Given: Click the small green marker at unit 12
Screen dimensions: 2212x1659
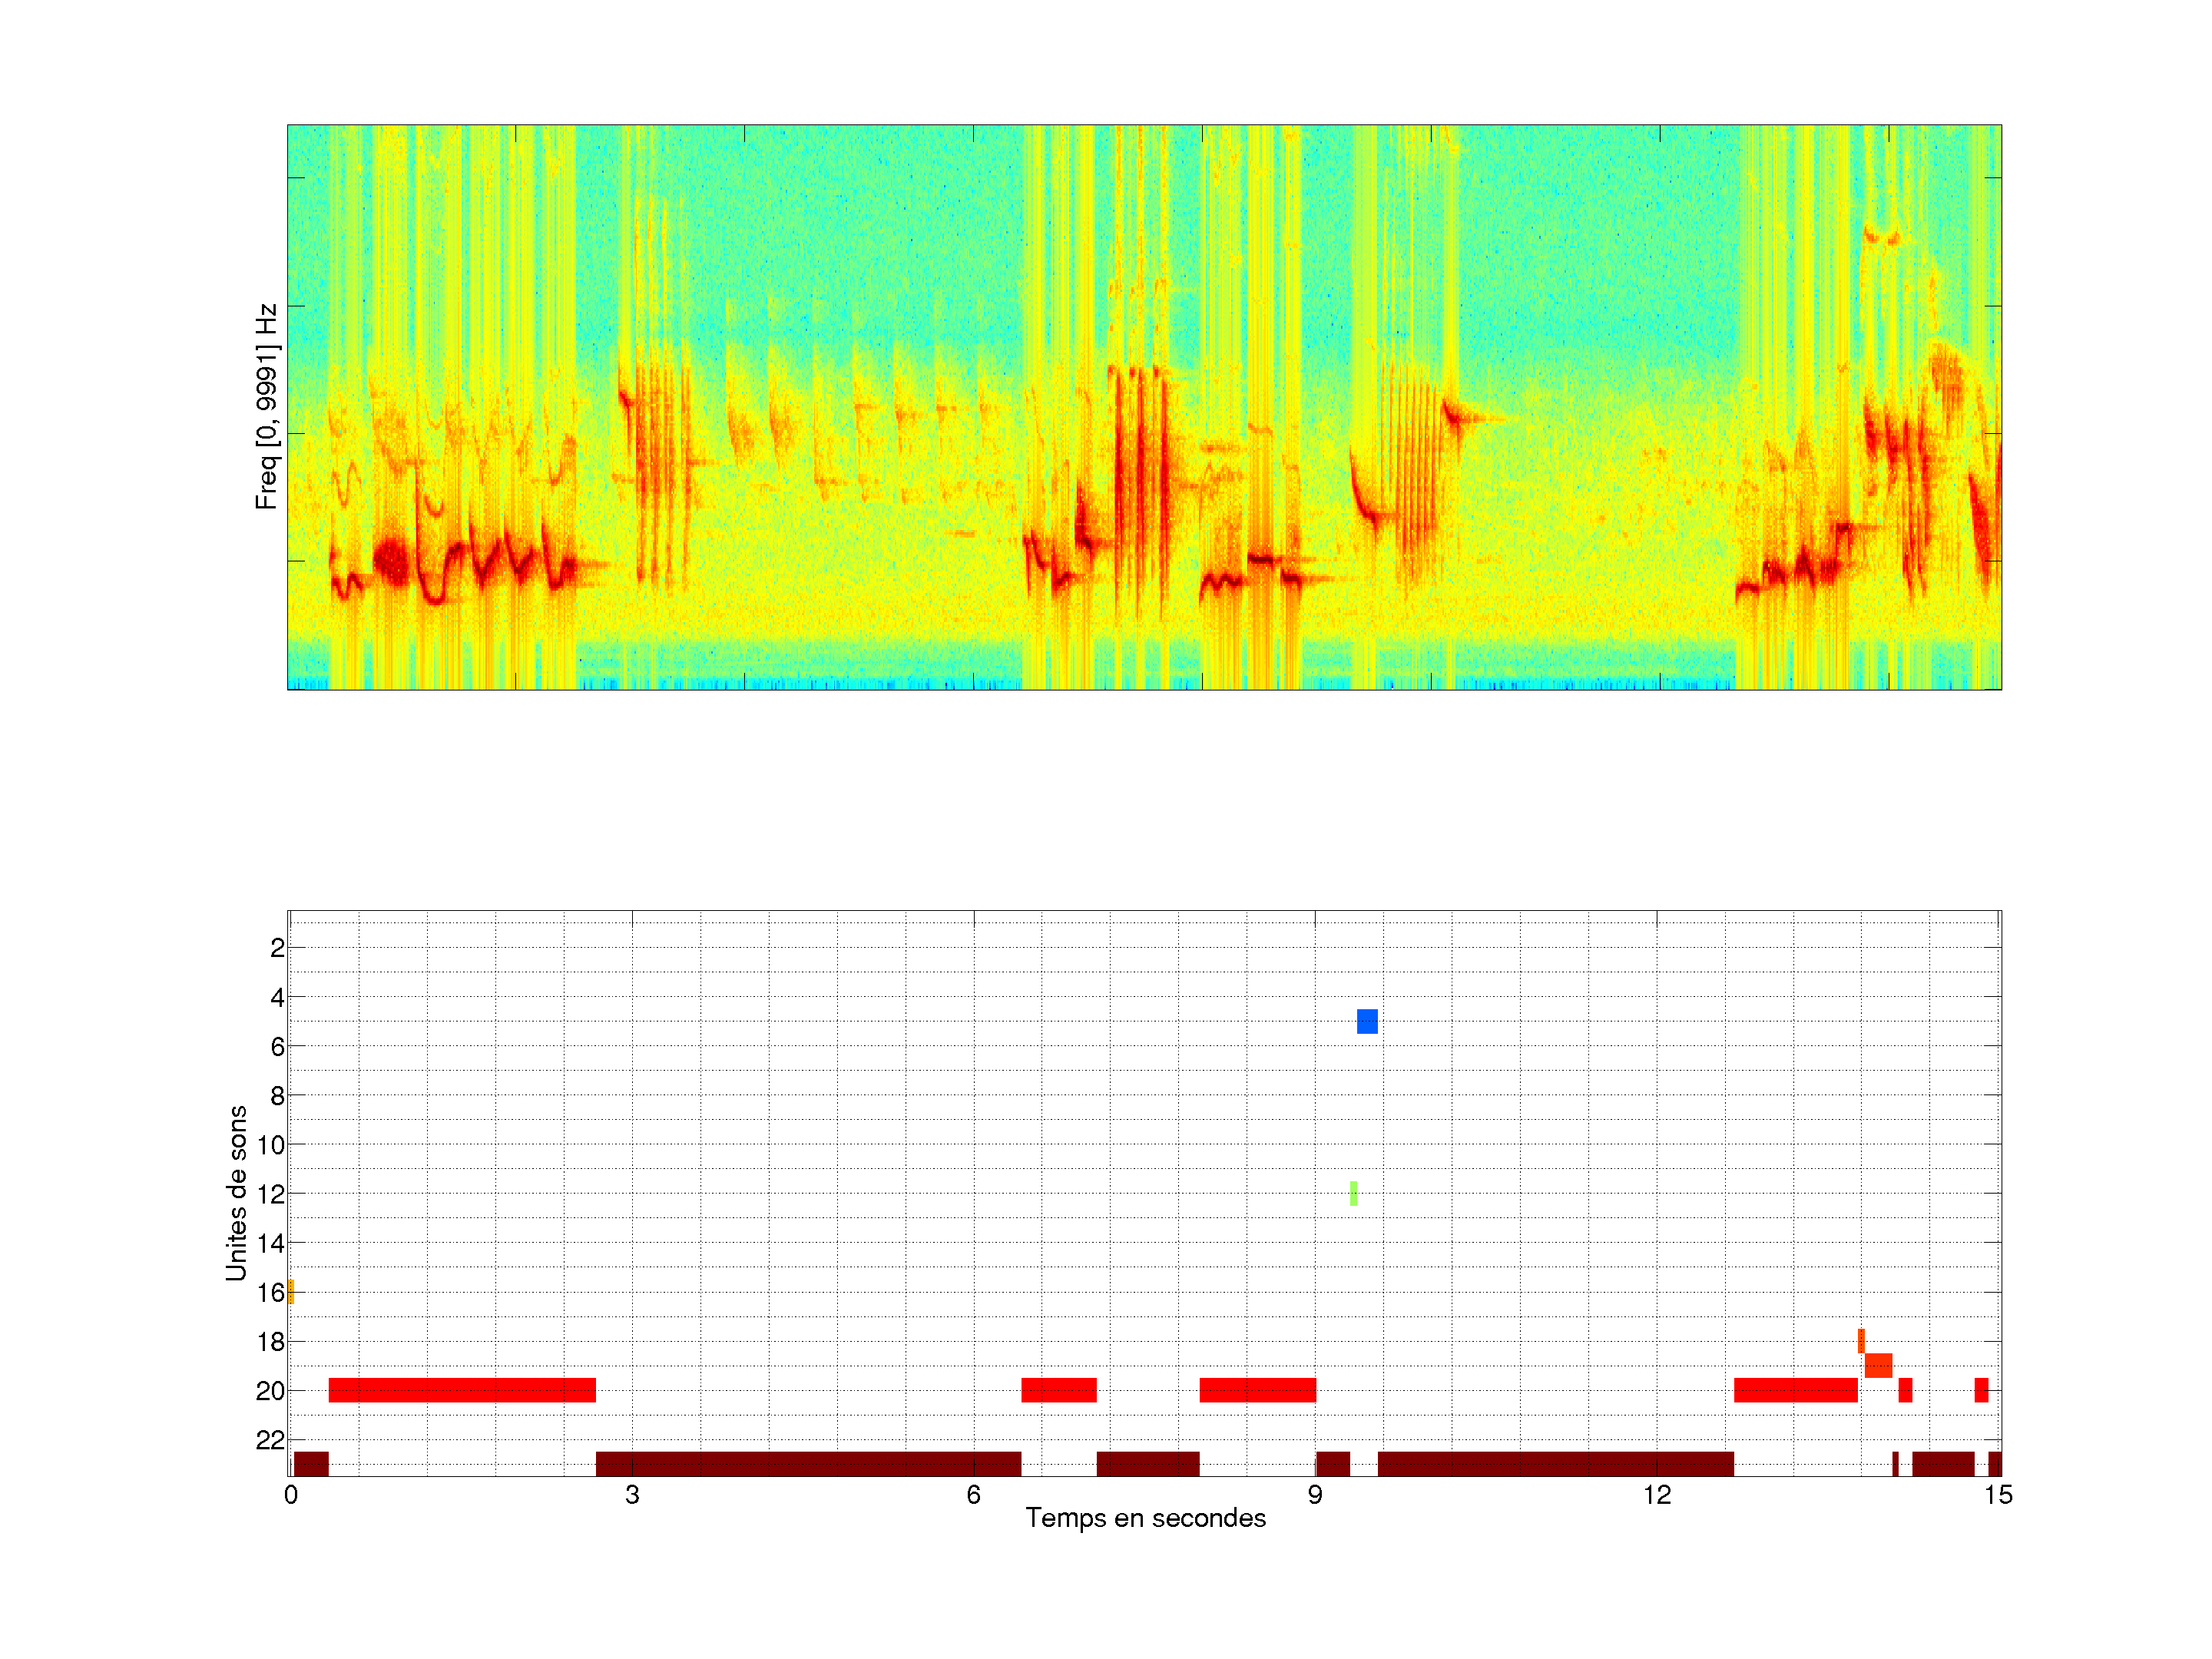Looking at the screenshot, I should tap(1353, 1193).
